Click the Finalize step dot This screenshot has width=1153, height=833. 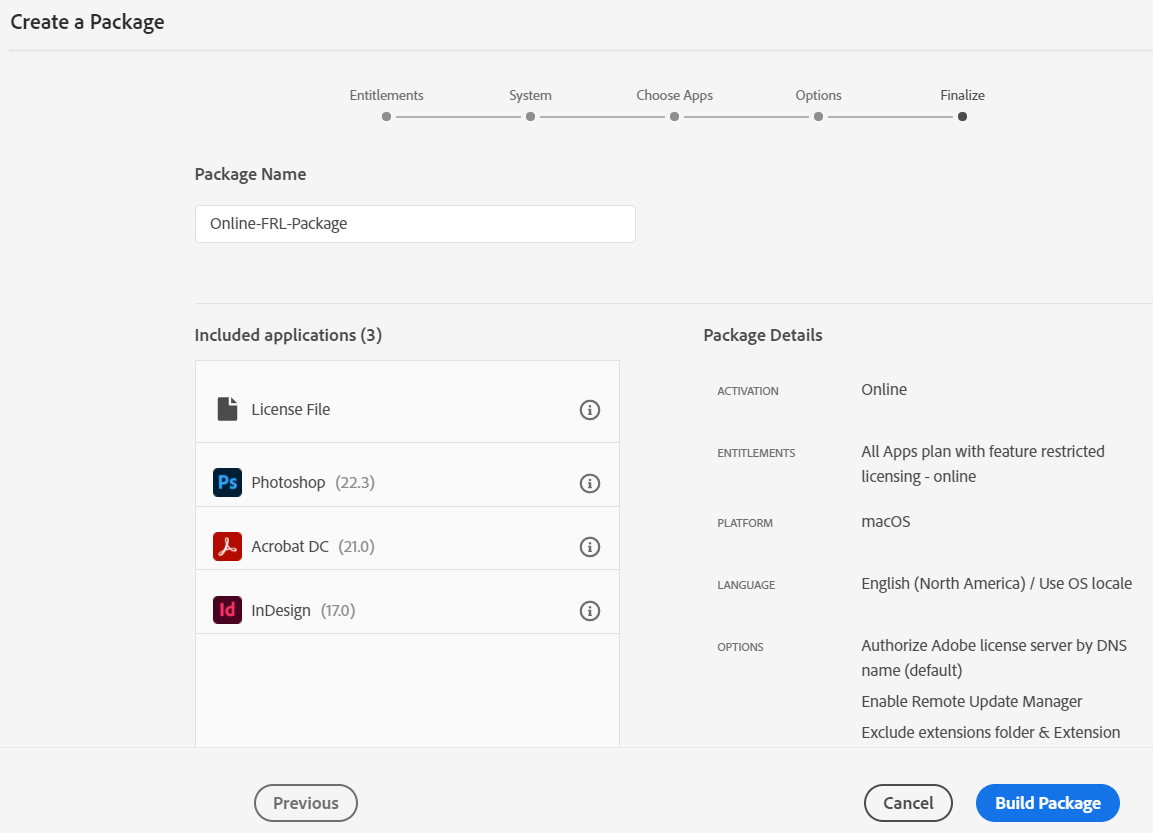point(962,116)
